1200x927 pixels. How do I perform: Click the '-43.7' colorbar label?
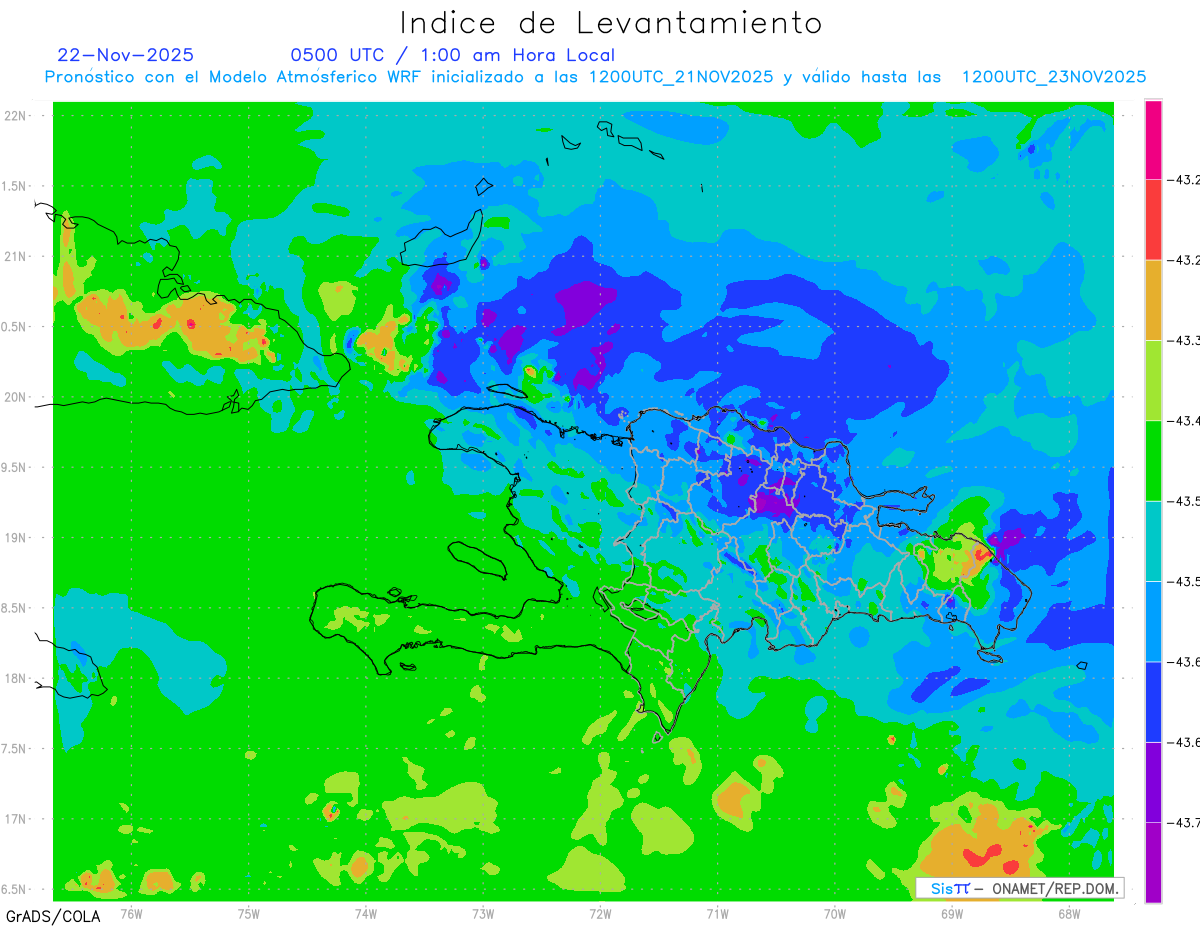point(1185,822)
